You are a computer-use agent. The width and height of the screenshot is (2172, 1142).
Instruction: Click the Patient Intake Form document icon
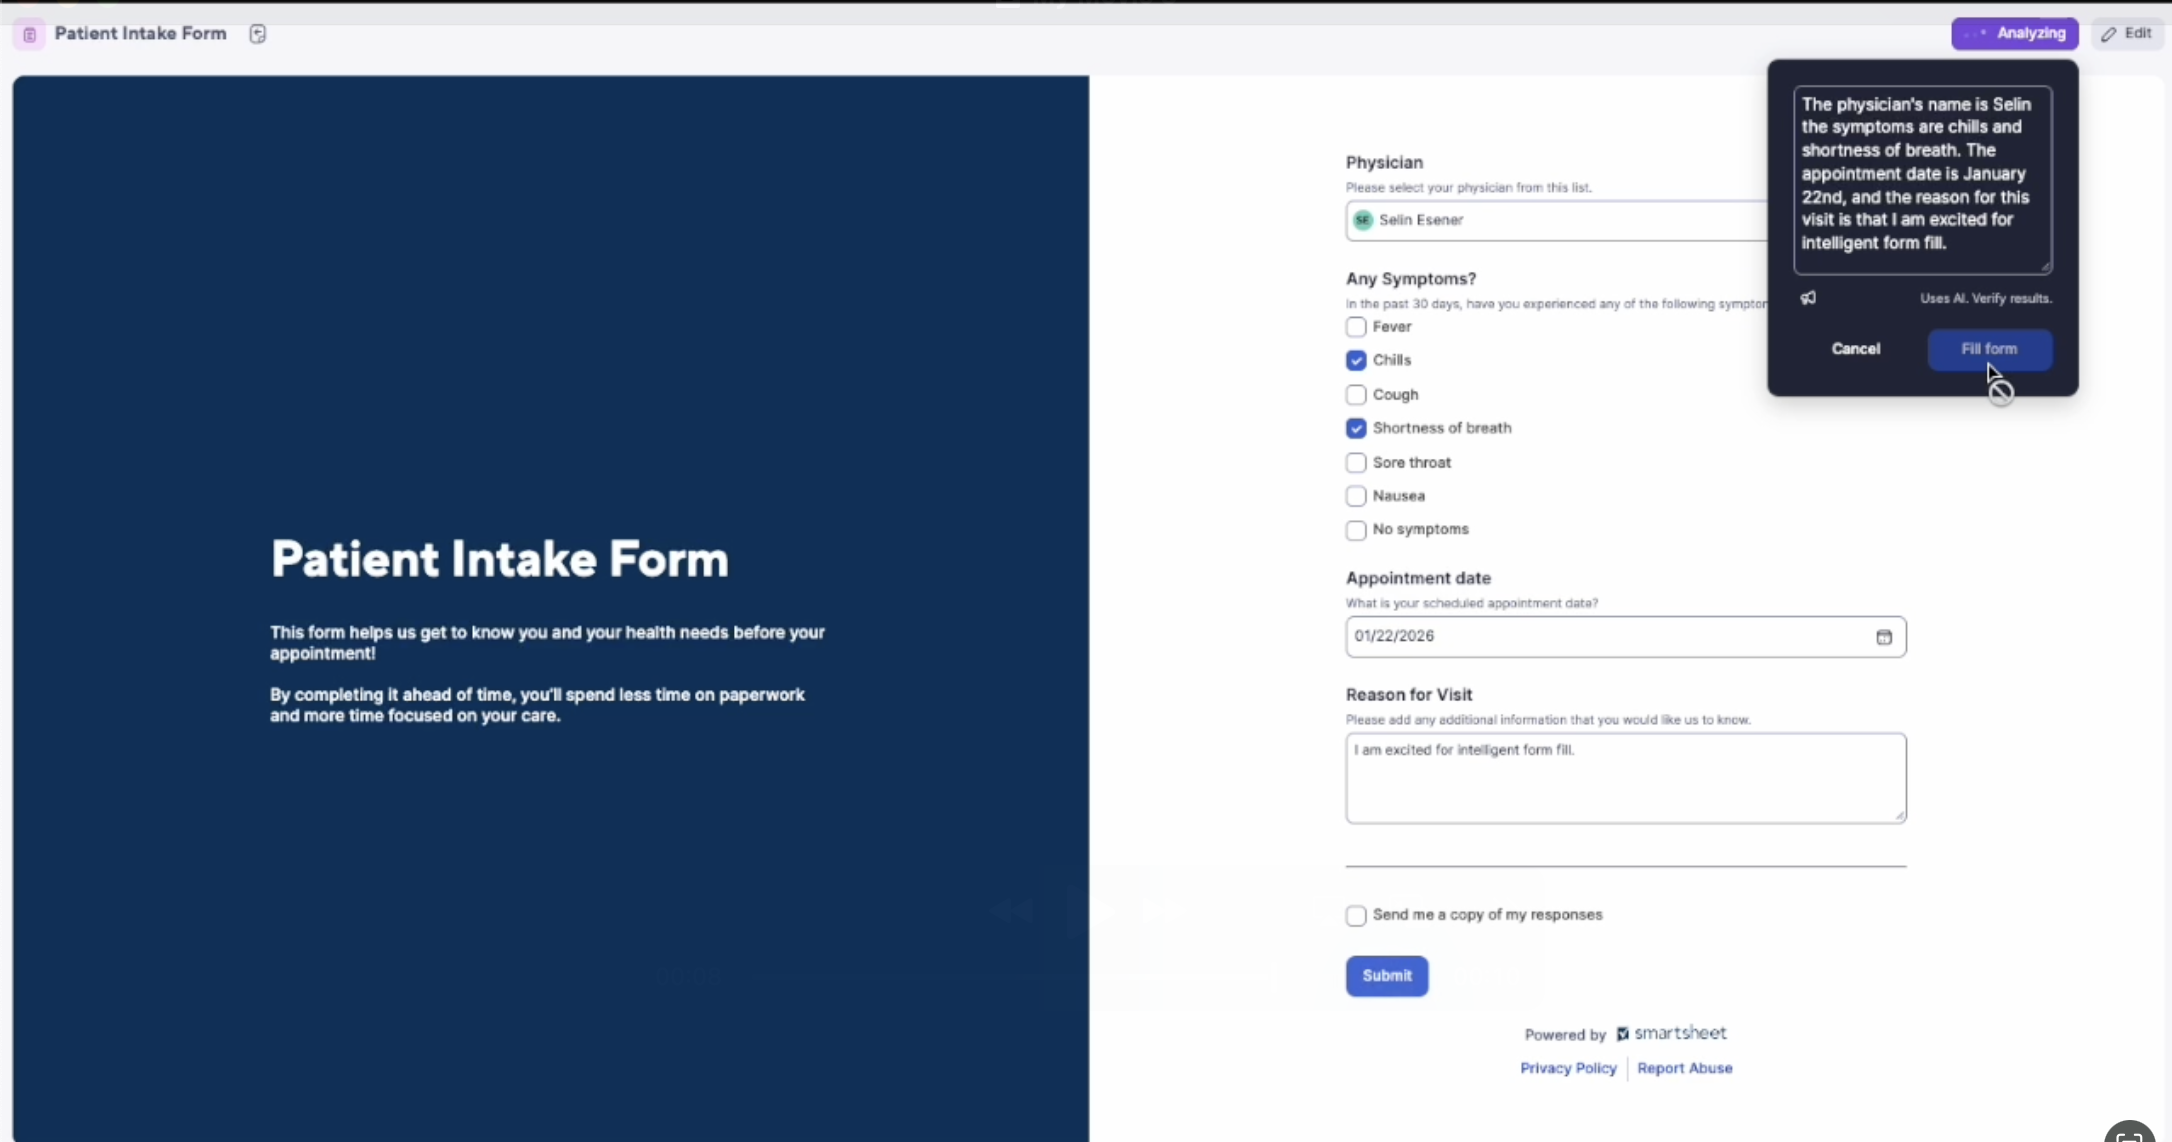29,33
